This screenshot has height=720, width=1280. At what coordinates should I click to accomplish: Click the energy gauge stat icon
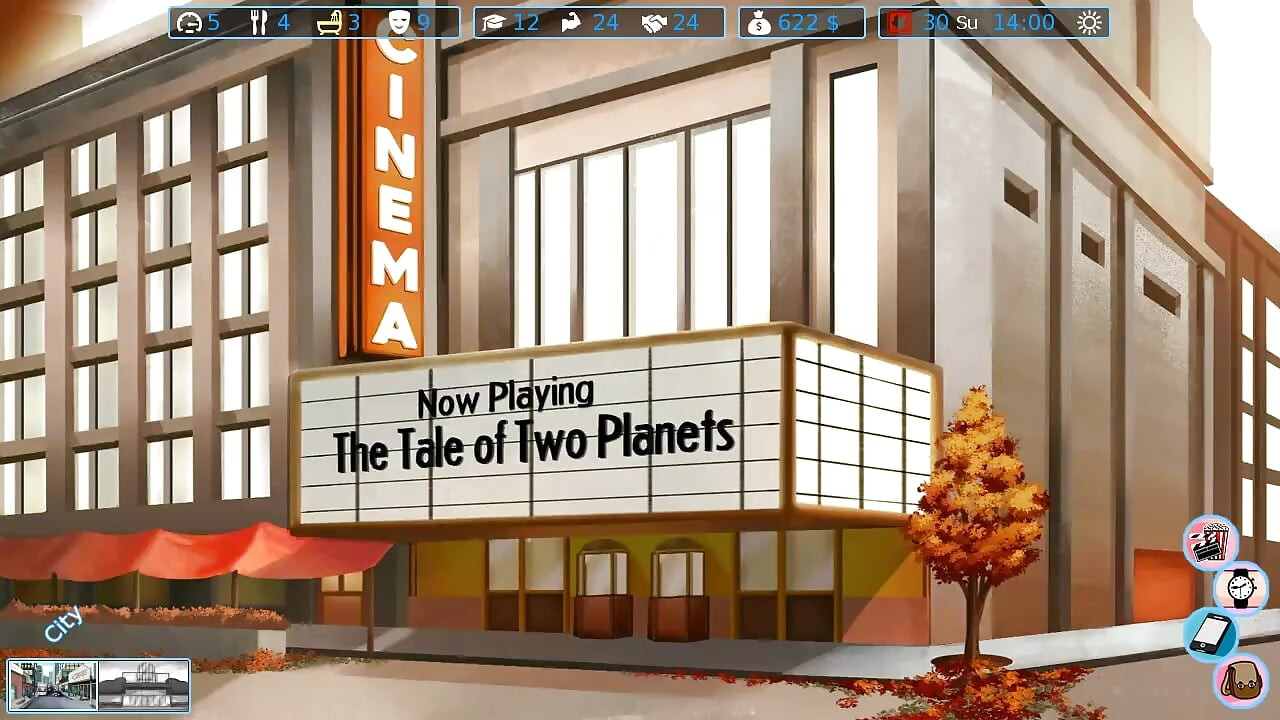pyautogui.click(x=188, y=22)
